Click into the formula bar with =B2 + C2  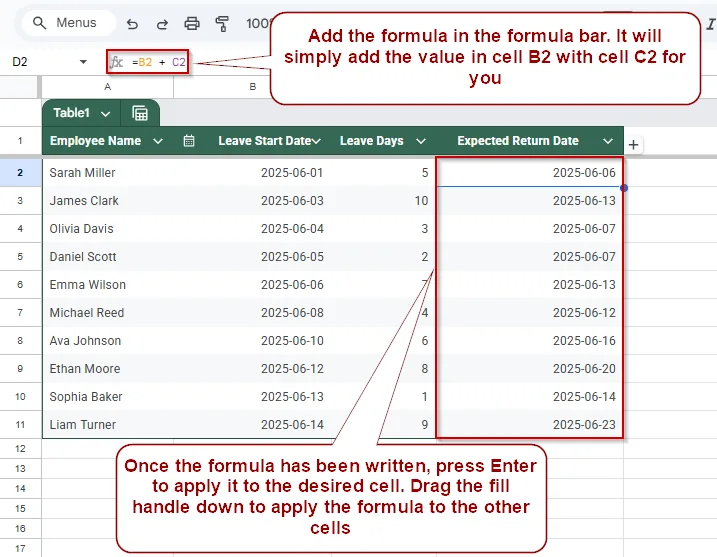click(x=148, y=62)
